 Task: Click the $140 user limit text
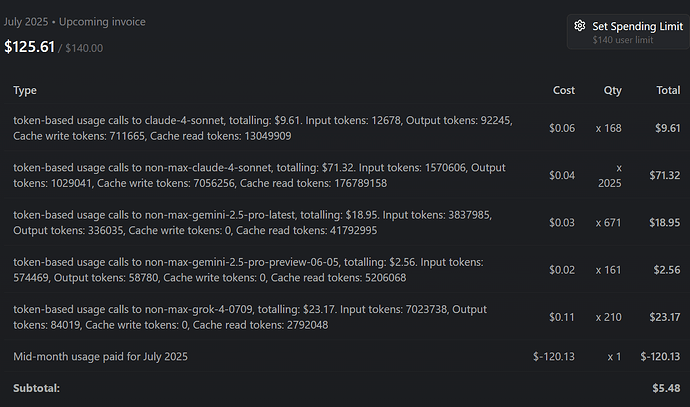point(623,40)
